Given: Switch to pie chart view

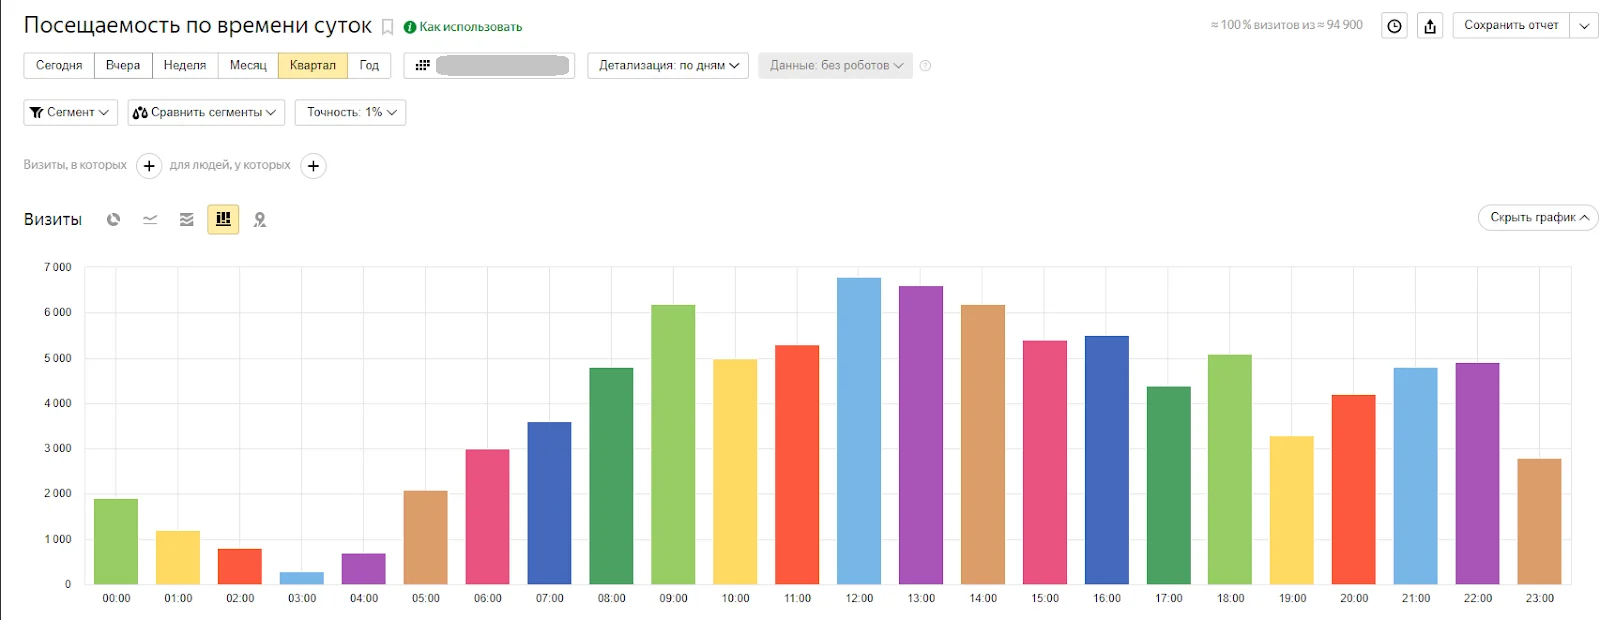Looking at the screenshot, I should point(114,219).
